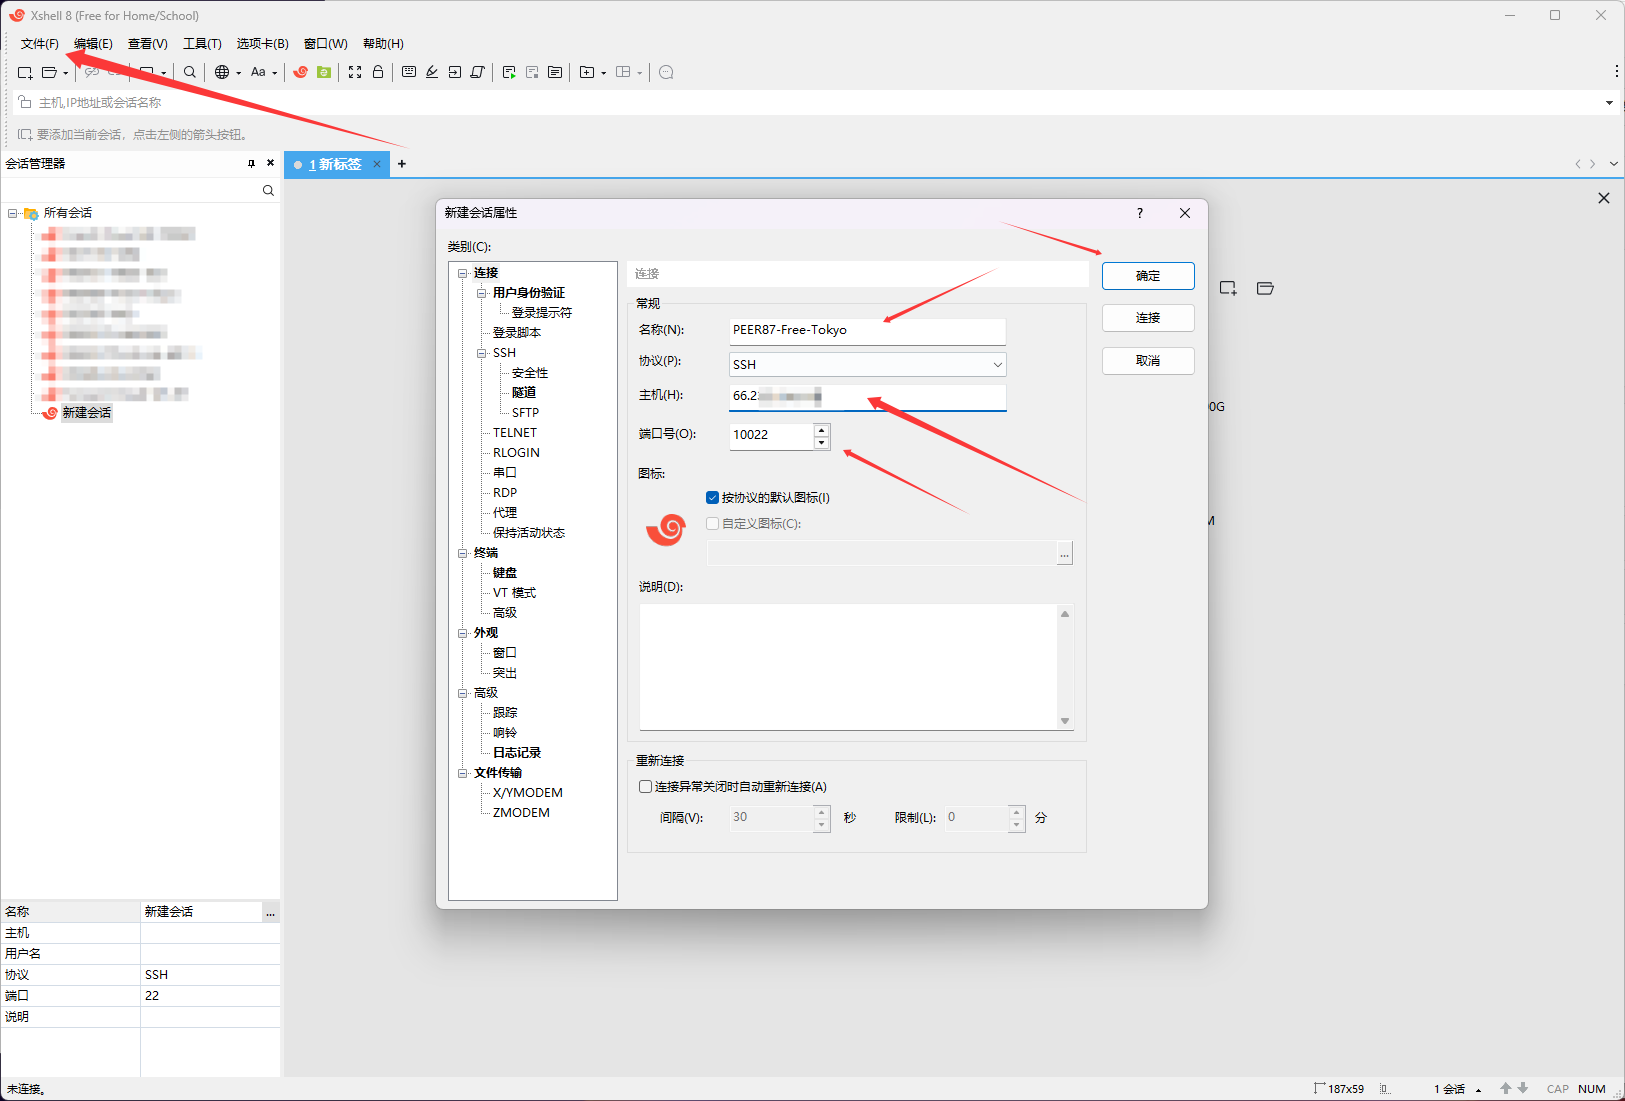This screenshot has width=1625, height=1101.
Task: Collapse the 终端 tree category
Action: [x=463, y=553]
